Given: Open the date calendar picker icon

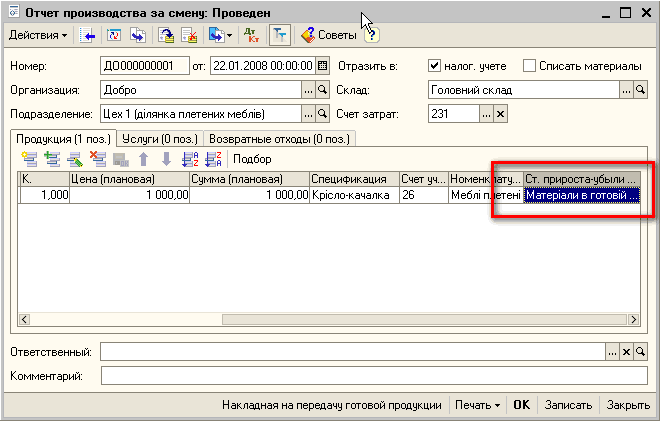Looking at the screenshot, I should [322, 66].
